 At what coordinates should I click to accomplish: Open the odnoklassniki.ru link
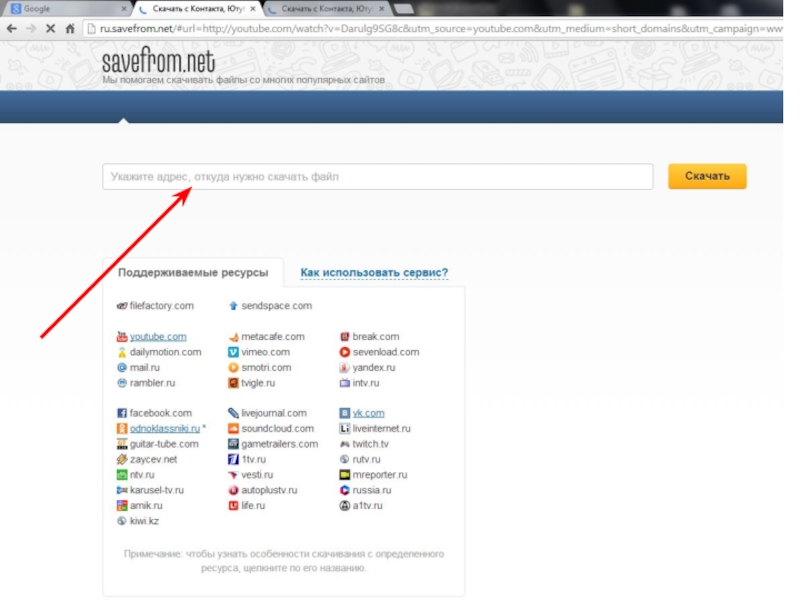(x=165, y=428)
